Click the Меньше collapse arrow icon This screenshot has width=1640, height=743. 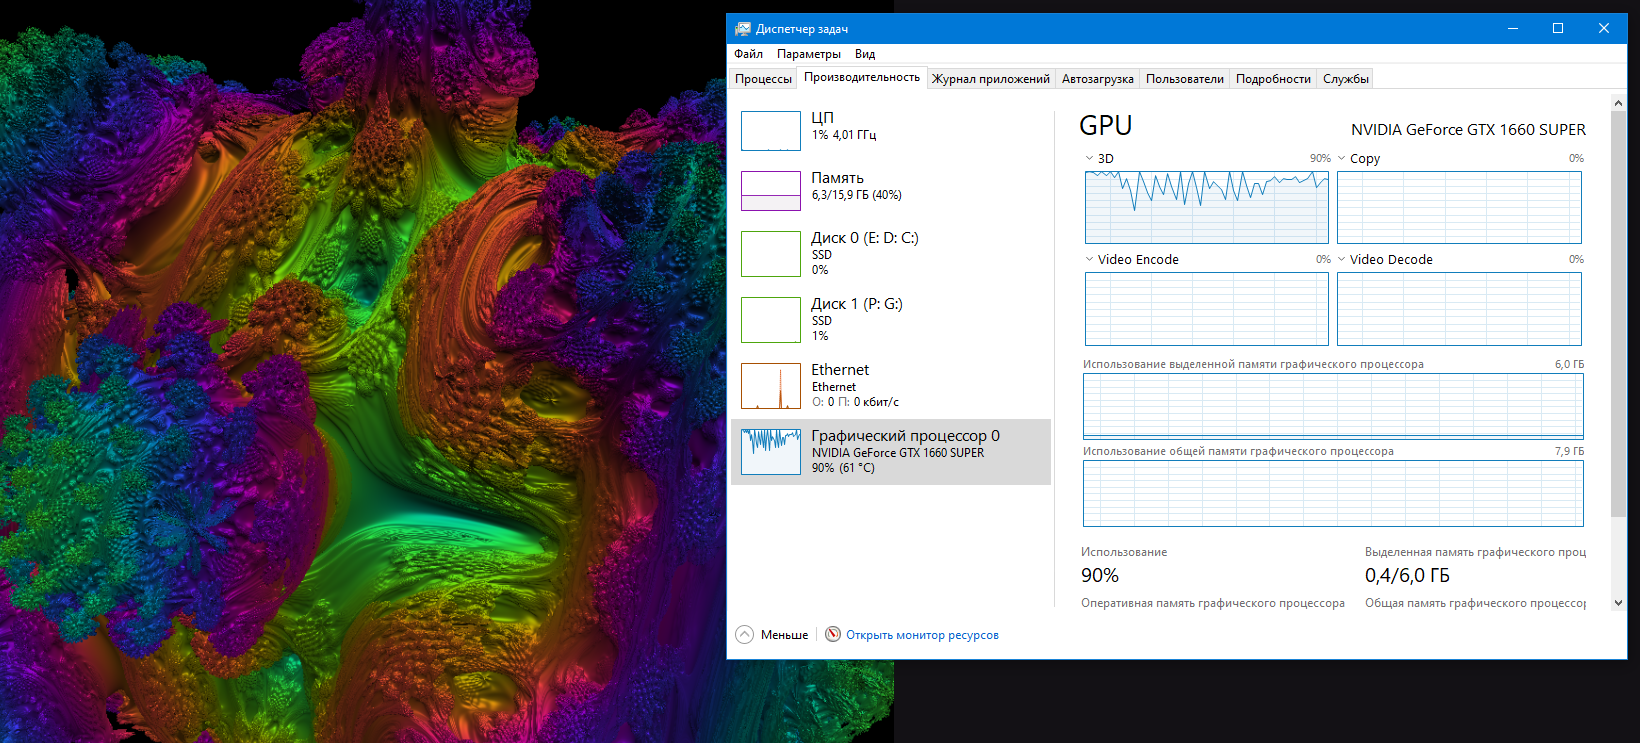(x=745, y=635)
